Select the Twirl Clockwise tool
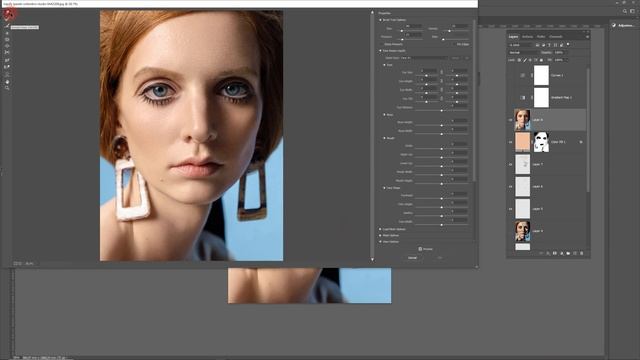Screen dimensions: 640x360 pos(7,33)
